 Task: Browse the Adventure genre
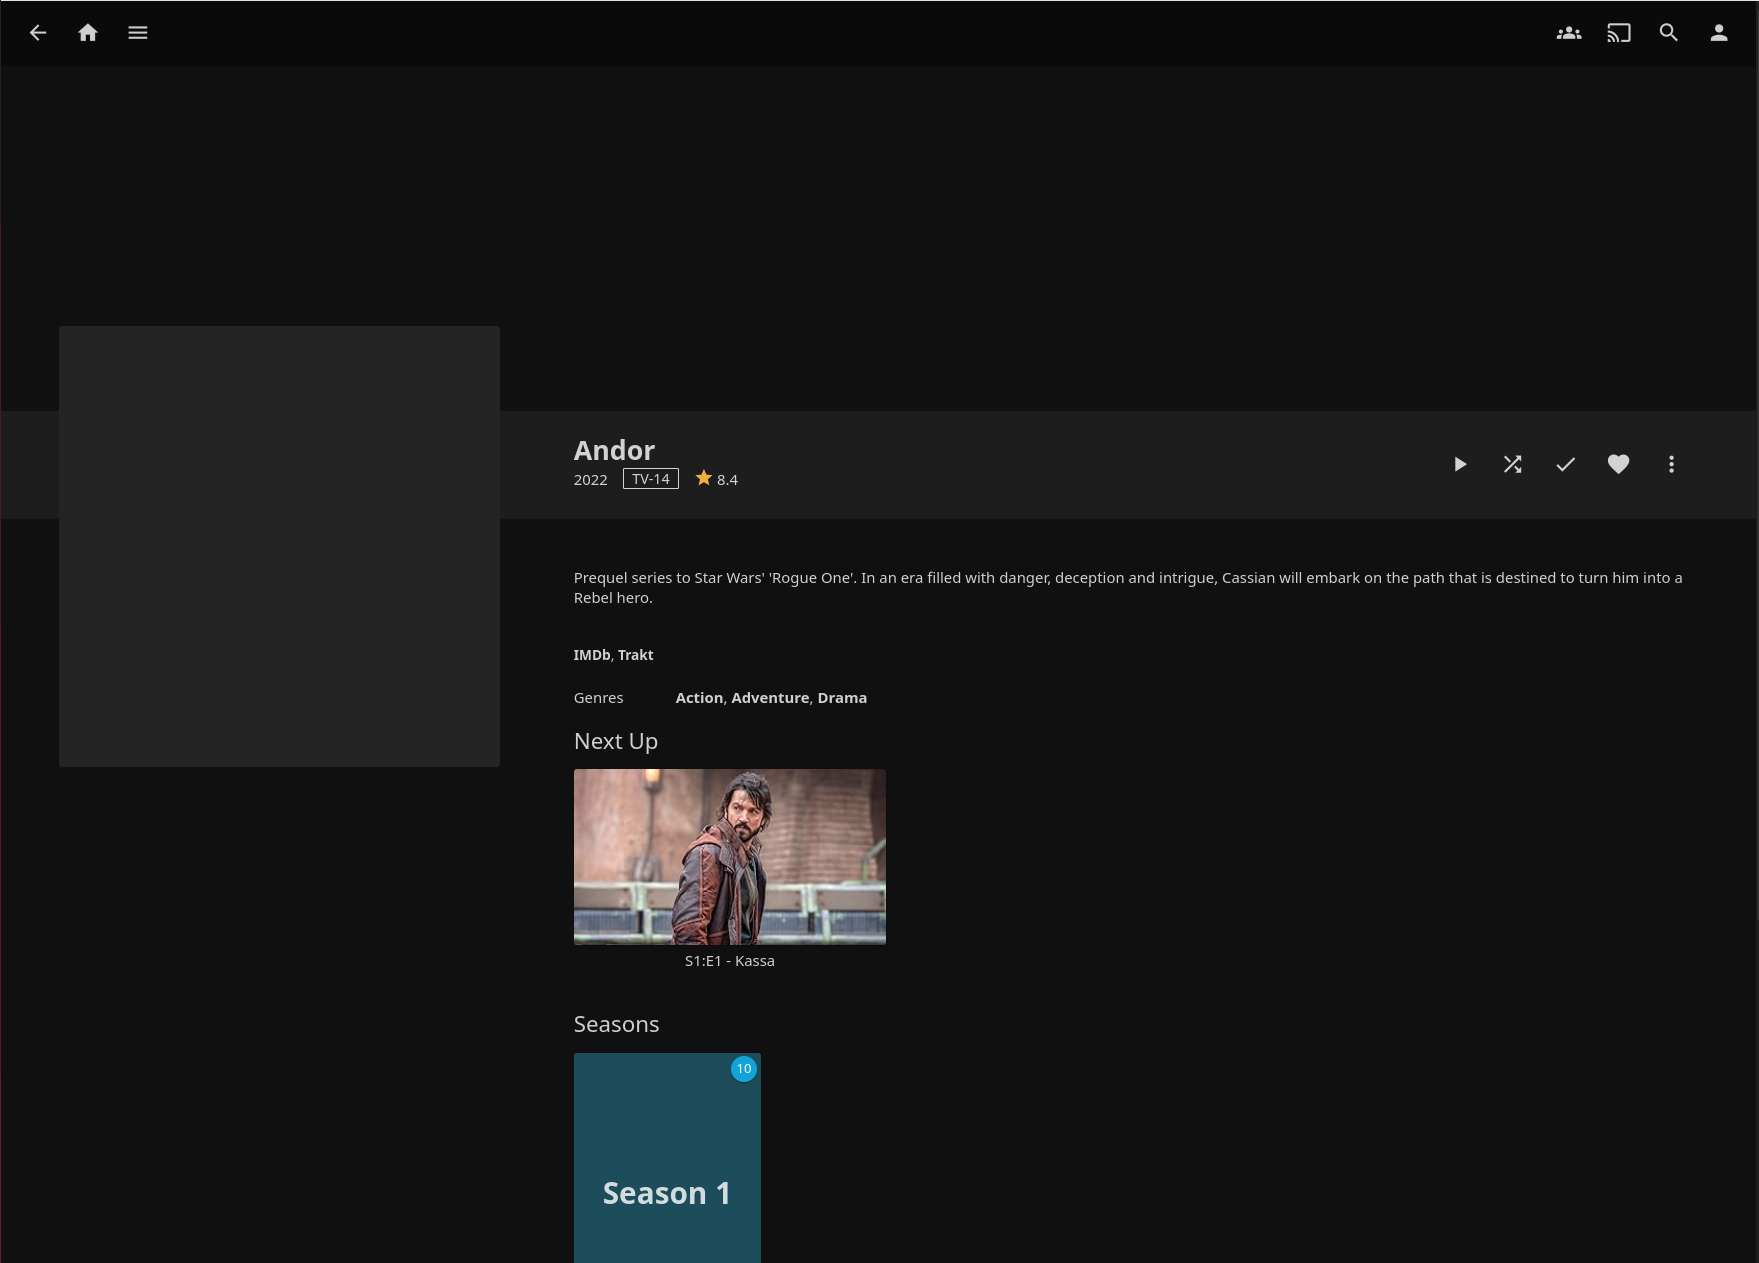coord(770,698)
